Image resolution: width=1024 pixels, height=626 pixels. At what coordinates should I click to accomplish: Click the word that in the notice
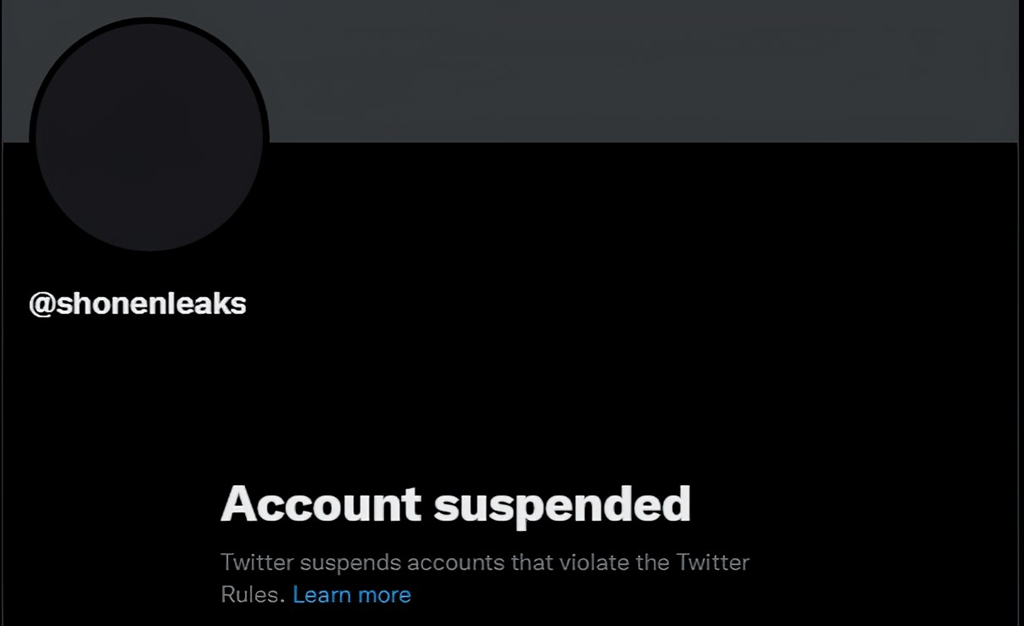tap(533, 562)
